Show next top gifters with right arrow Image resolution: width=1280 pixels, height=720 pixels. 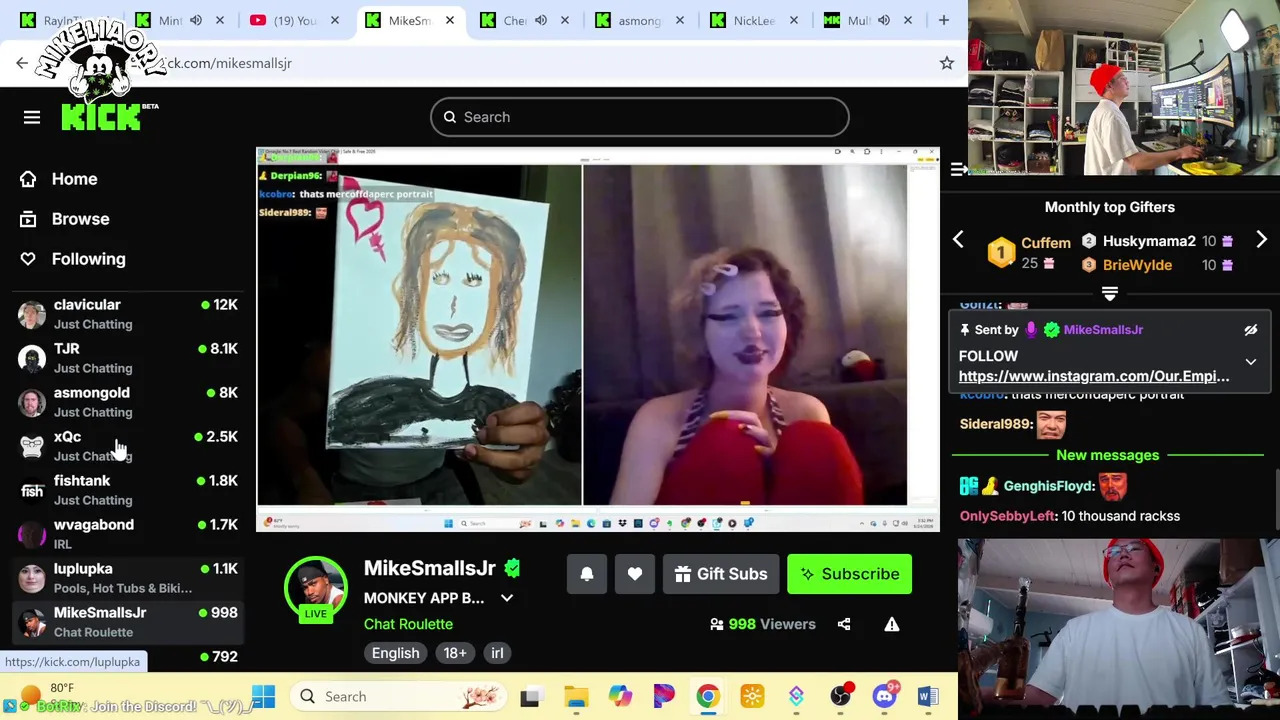pos(1262,240)
